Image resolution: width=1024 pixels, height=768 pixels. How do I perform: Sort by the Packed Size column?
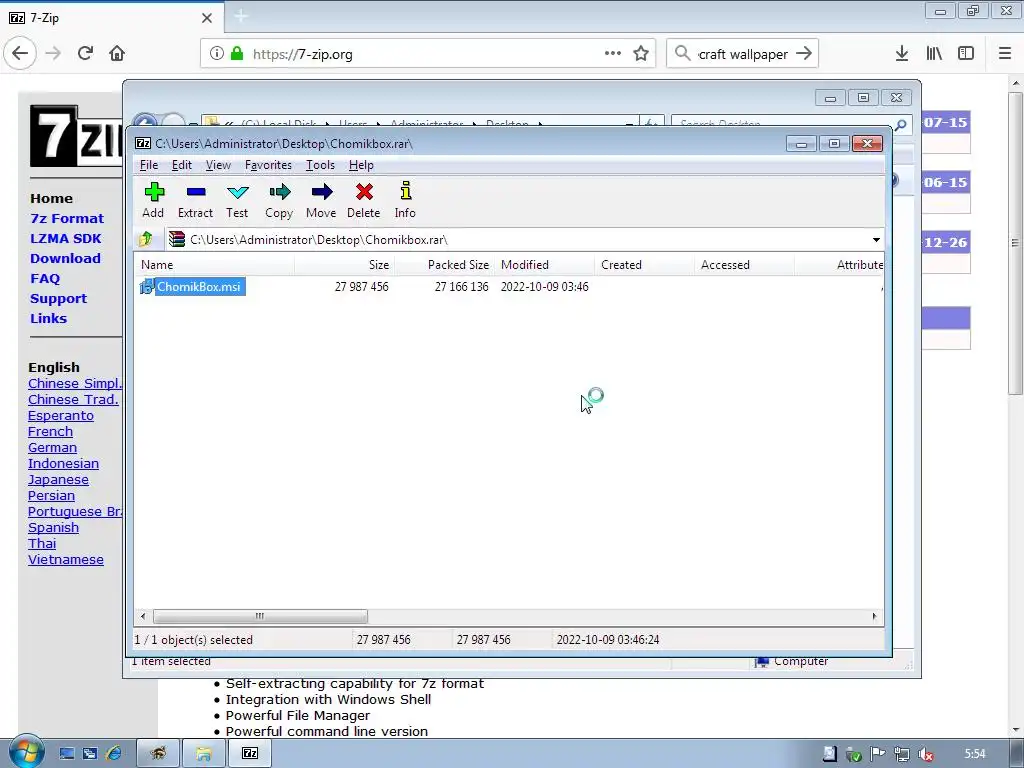[x=444, y=264]
